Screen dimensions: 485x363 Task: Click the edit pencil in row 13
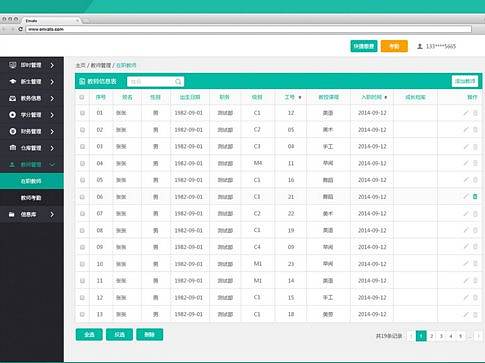(466, 314)
